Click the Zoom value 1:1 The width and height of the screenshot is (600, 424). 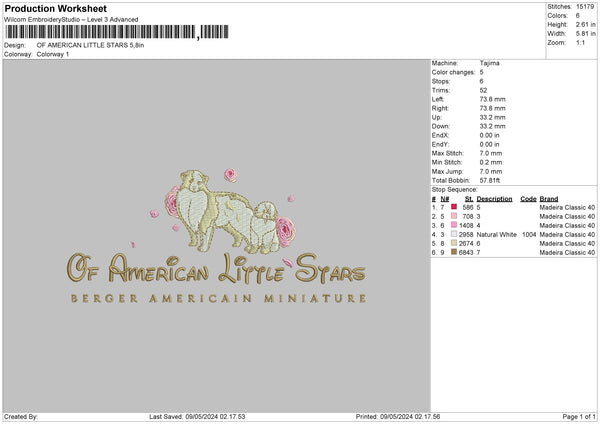coord(580,42)
